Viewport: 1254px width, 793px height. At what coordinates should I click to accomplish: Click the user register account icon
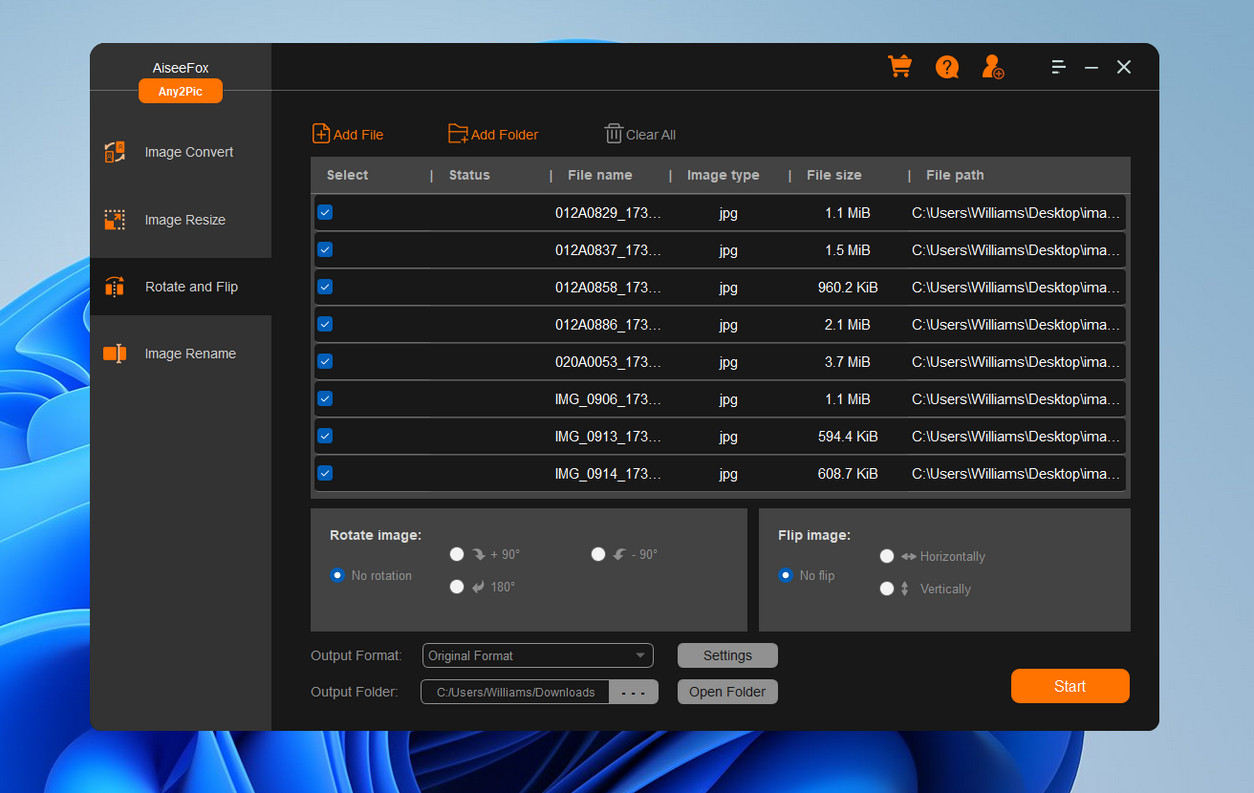coord(992,67)
